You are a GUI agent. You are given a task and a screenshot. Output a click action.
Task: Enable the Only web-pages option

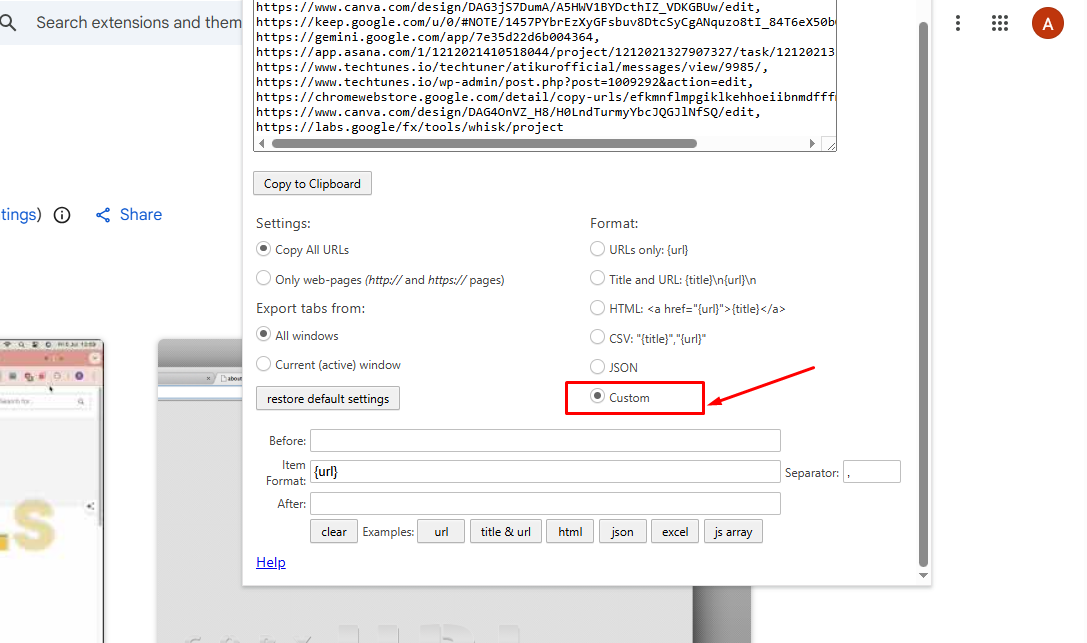[263, 278]
